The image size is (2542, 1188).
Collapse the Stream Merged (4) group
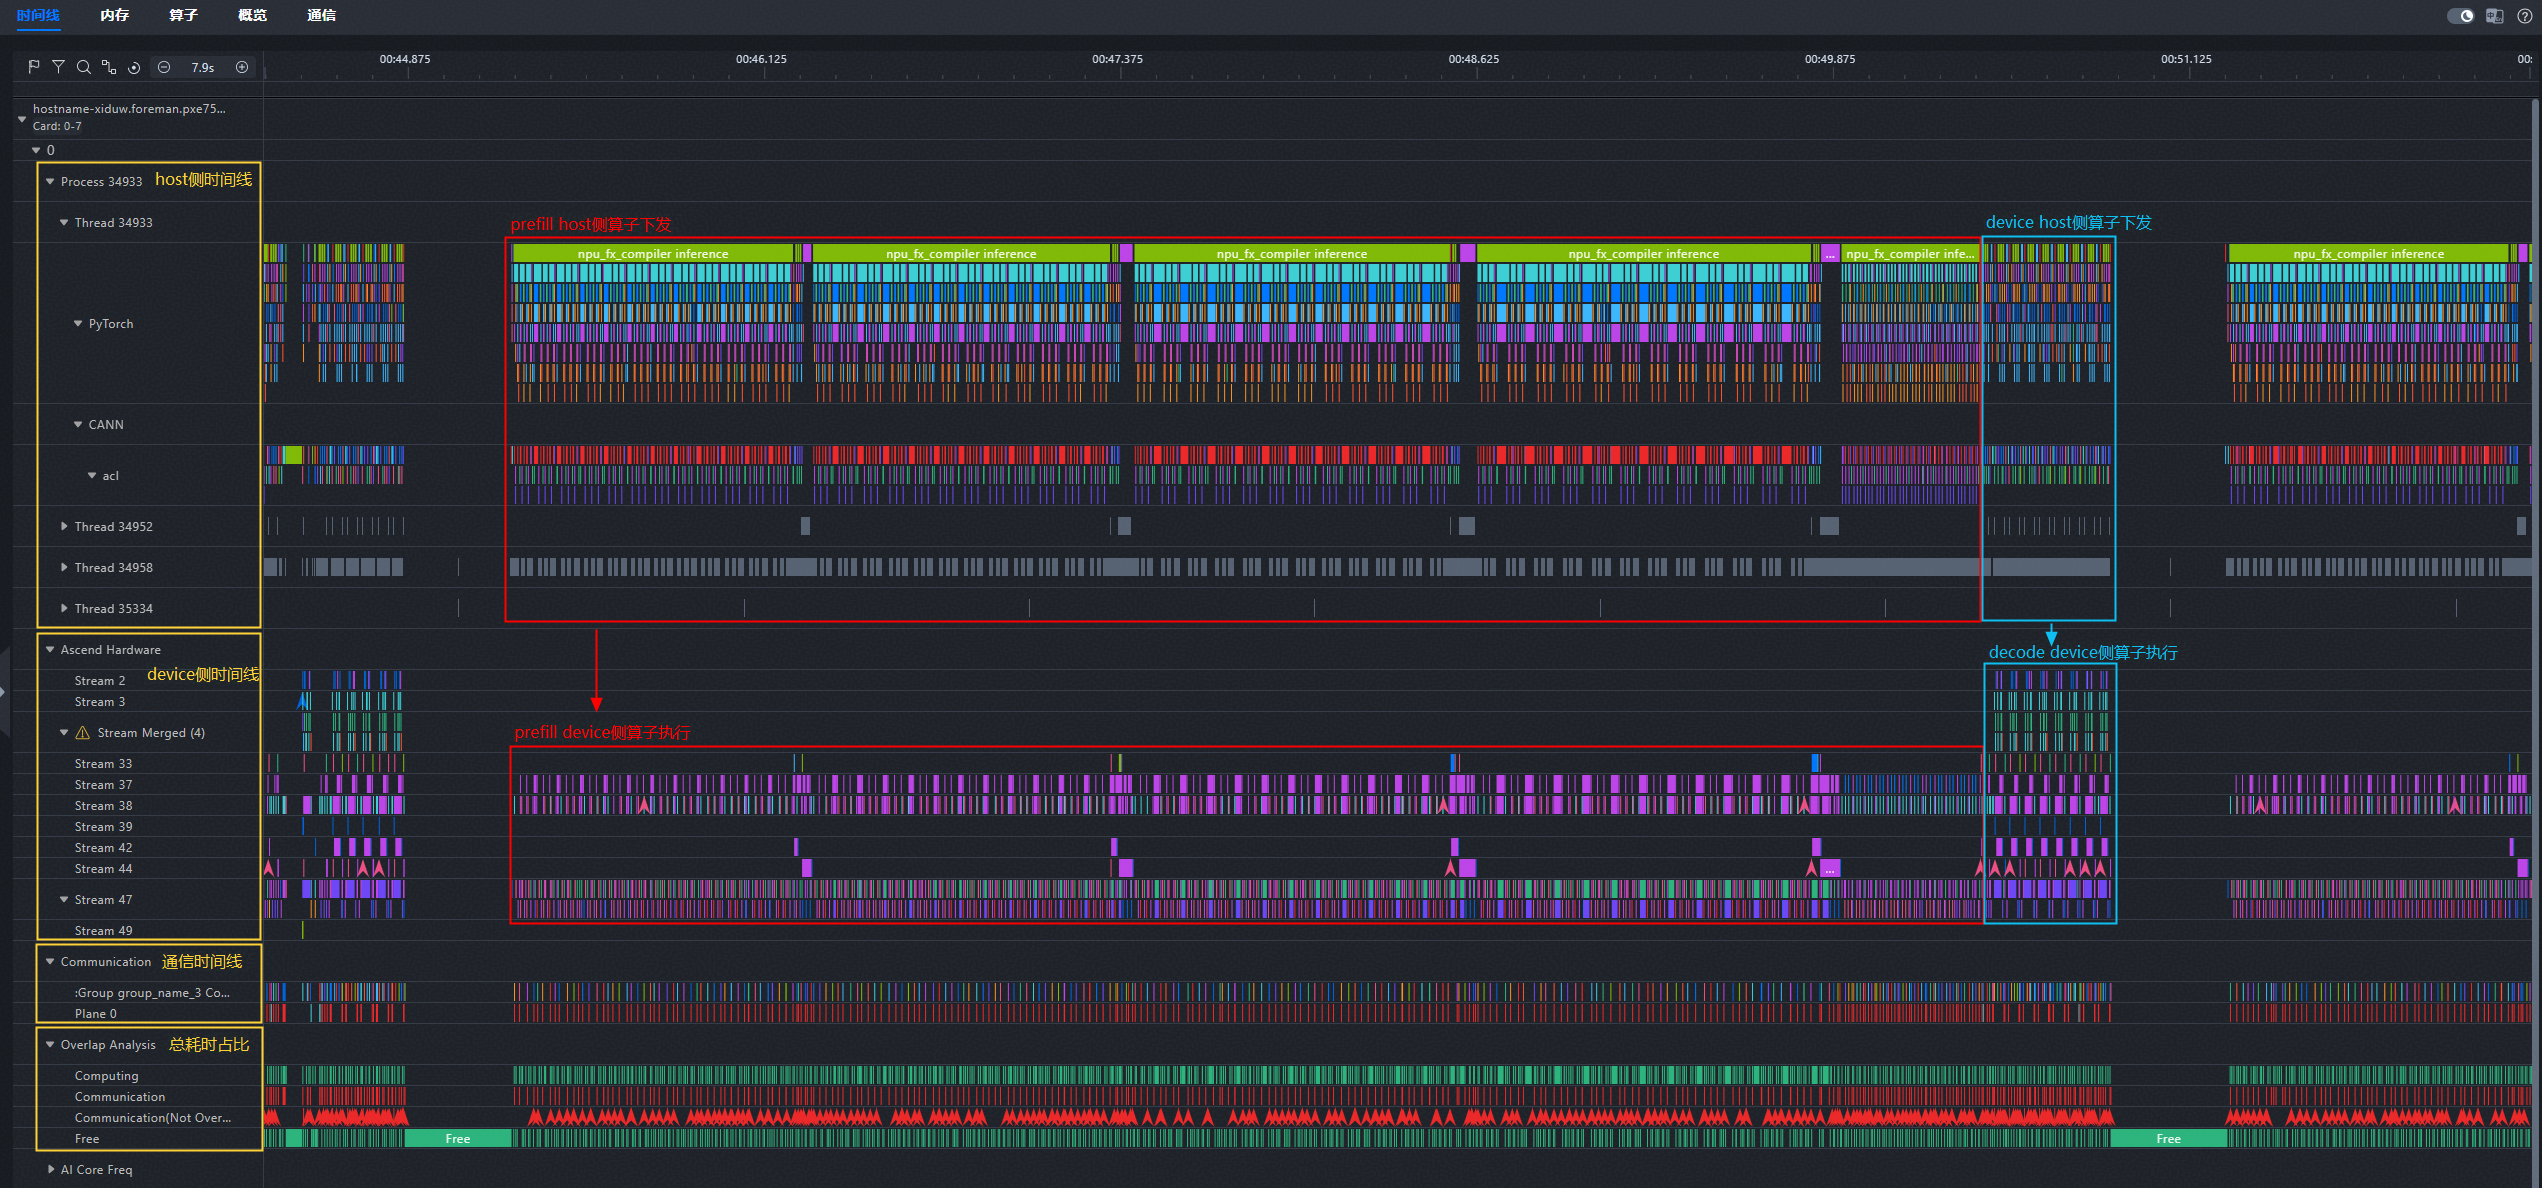[64, 733]
